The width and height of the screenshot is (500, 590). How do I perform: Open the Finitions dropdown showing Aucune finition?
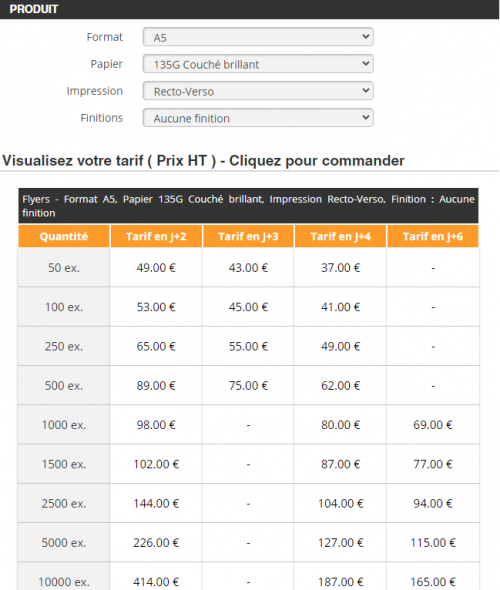258,118
